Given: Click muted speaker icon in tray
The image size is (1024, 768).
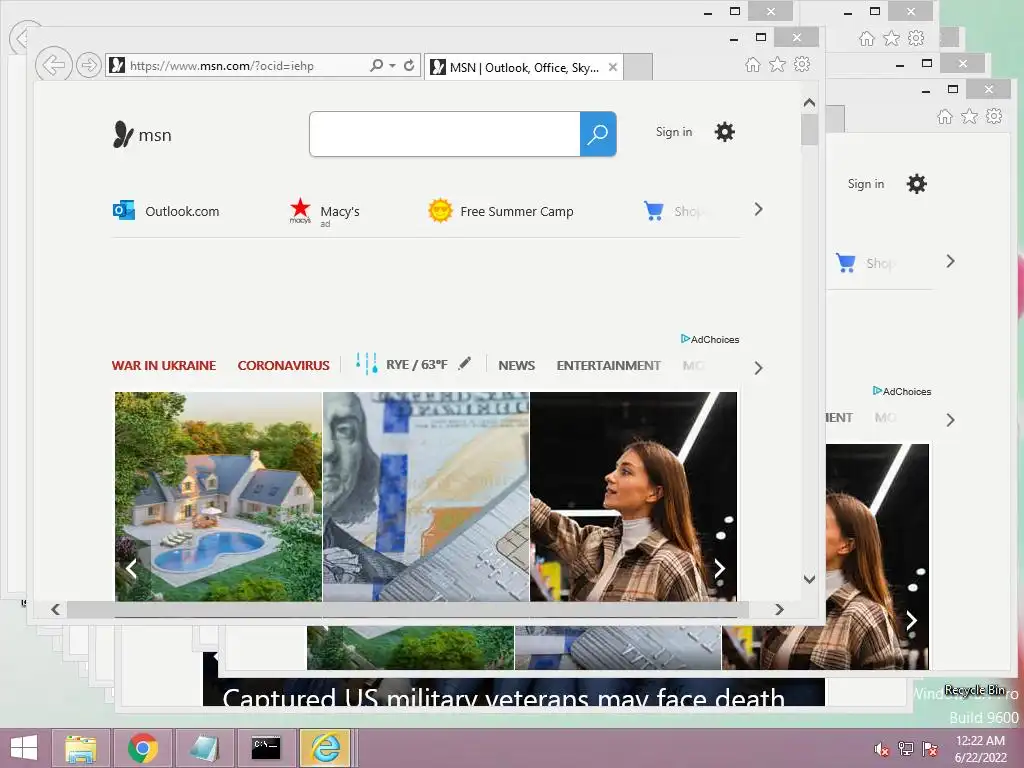Looking at the screenshot, I should tap(882, 749).
